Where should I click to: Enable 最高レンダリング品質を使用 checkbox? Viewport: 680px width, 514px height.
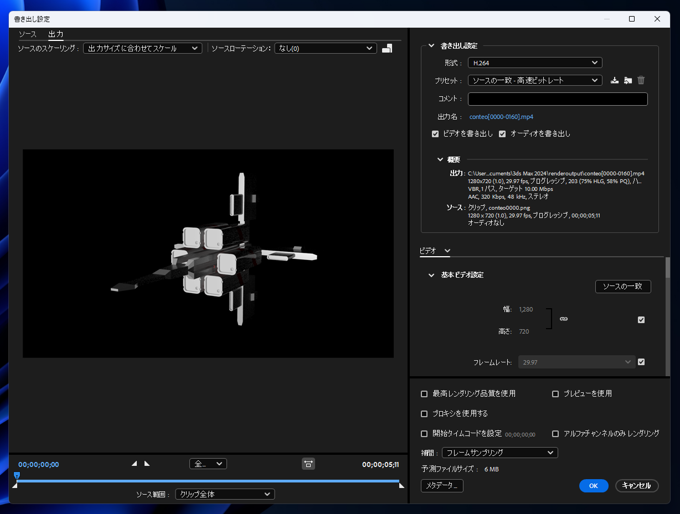point(424,394)
